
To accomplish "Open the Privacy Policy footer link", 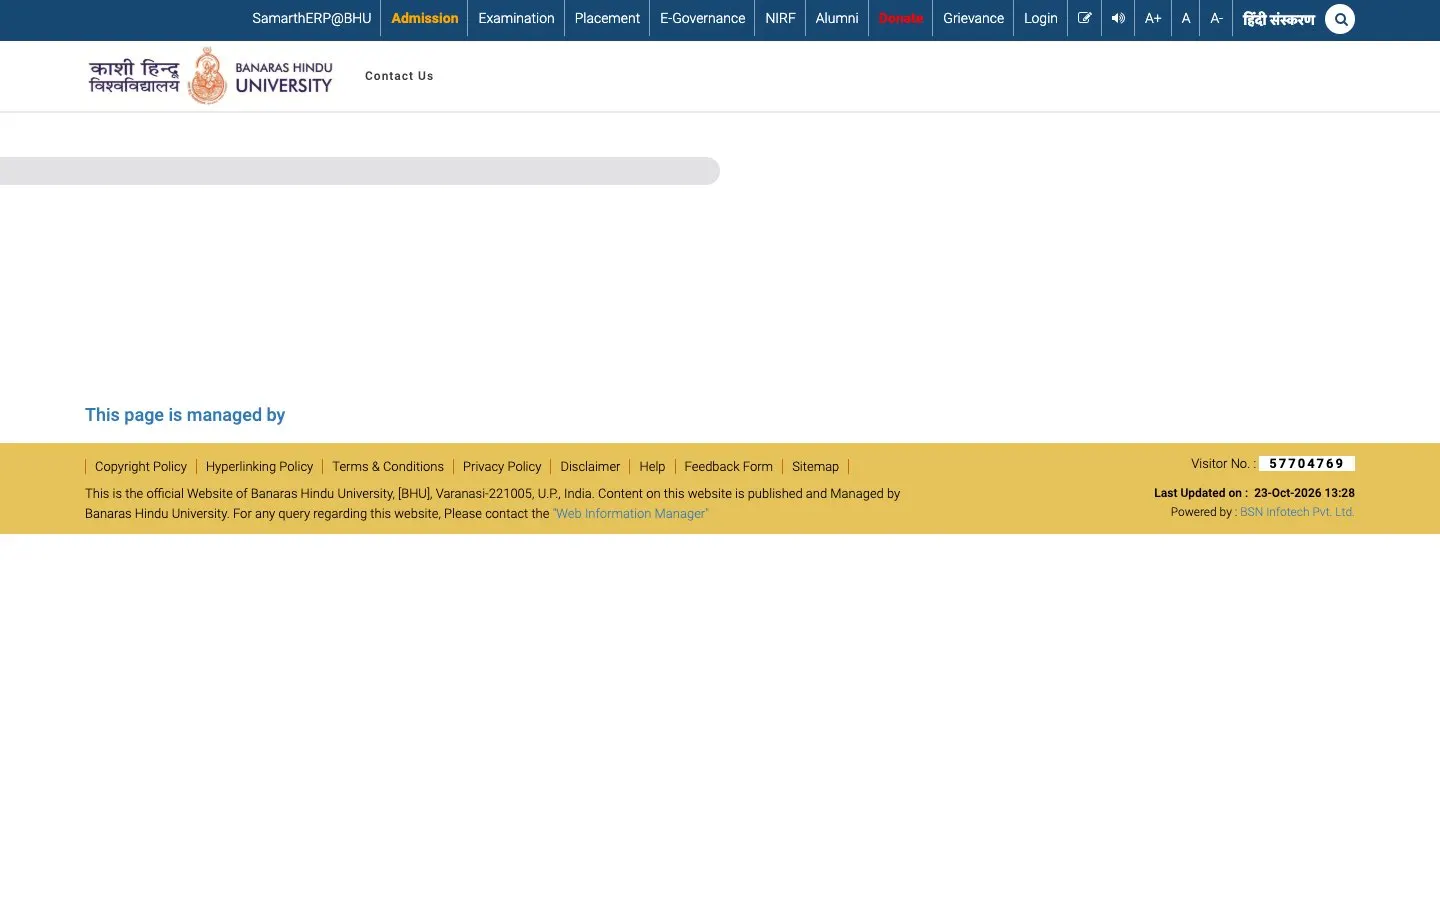I will (502, 467).
